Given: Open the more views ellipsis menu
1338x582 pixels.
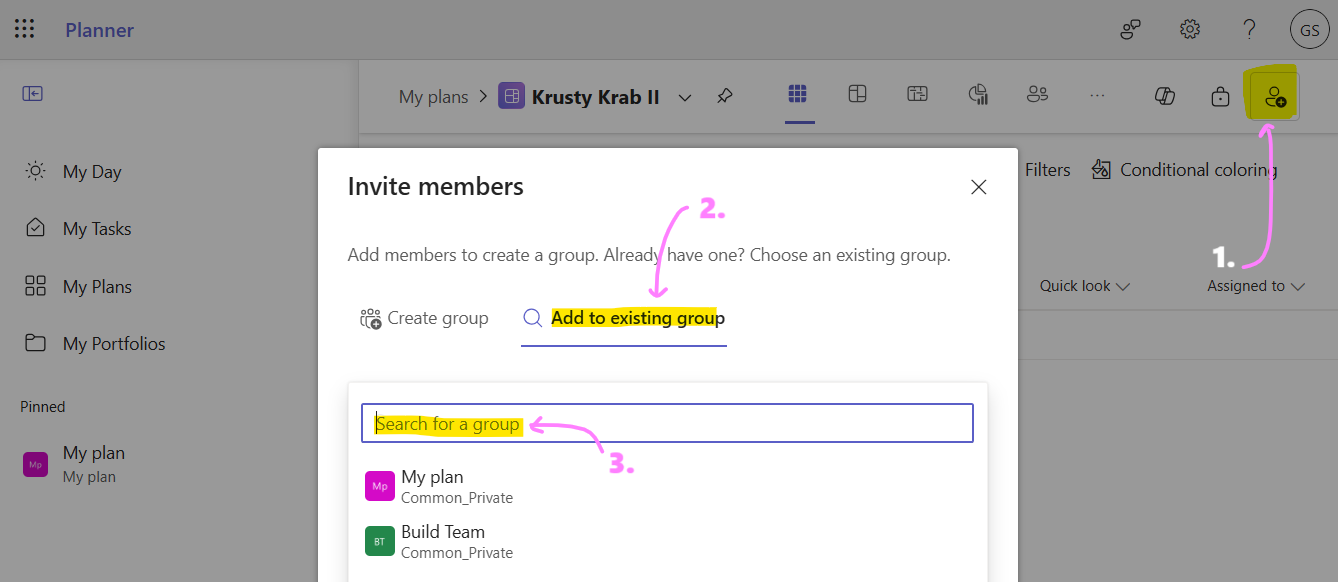Looking at the screenshot, I should (1097, 95).
